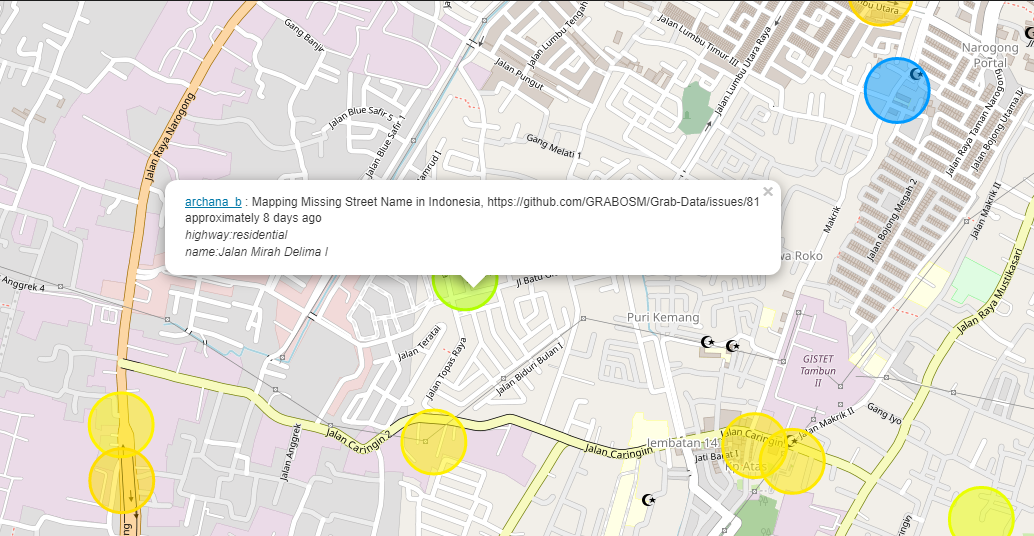The image size is (1034, 536).
Task: Click the Jalan Raya Taman Narogong label
Action: point(974,123)
